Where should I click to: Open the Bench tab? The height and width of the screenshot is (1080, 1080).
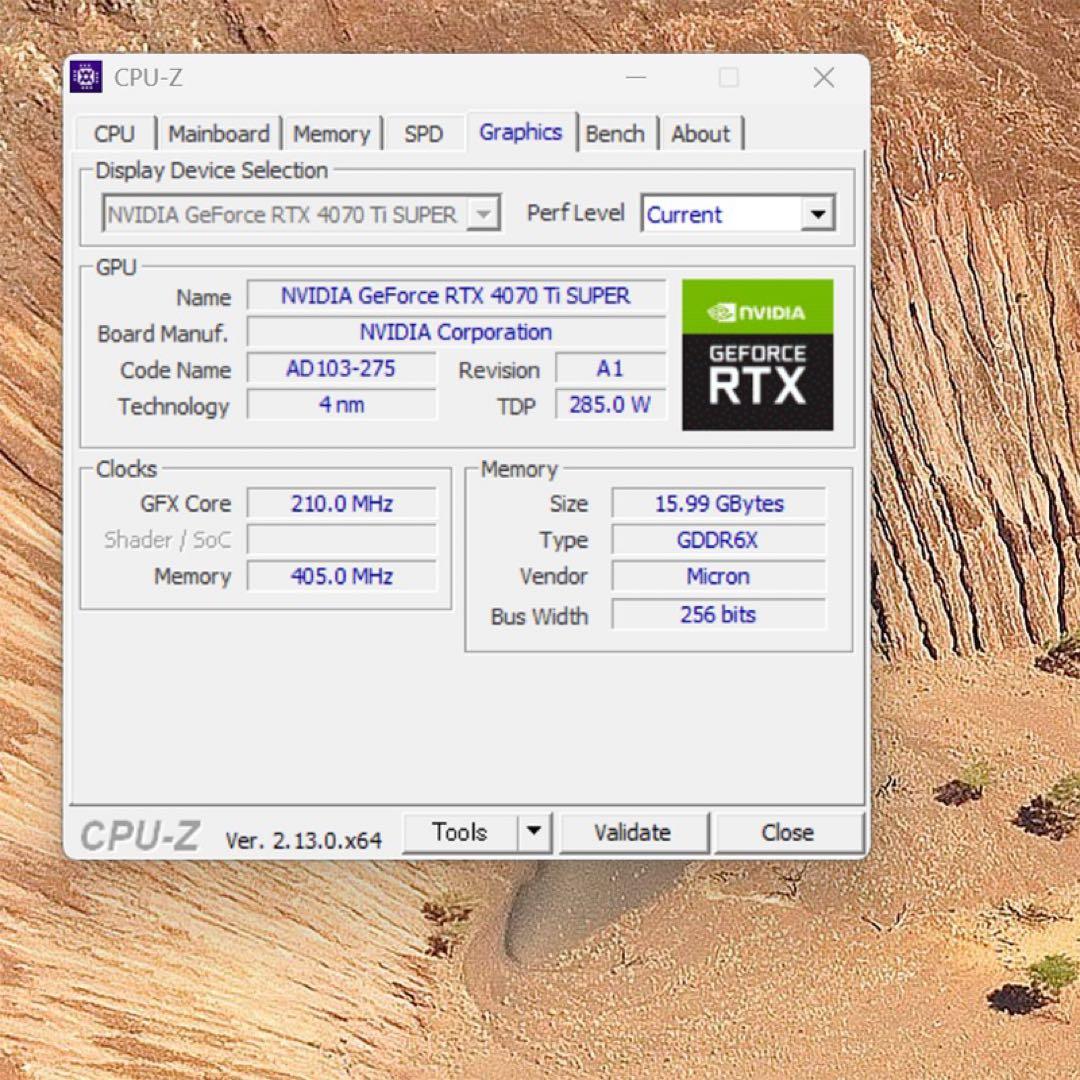click(616, 133)
